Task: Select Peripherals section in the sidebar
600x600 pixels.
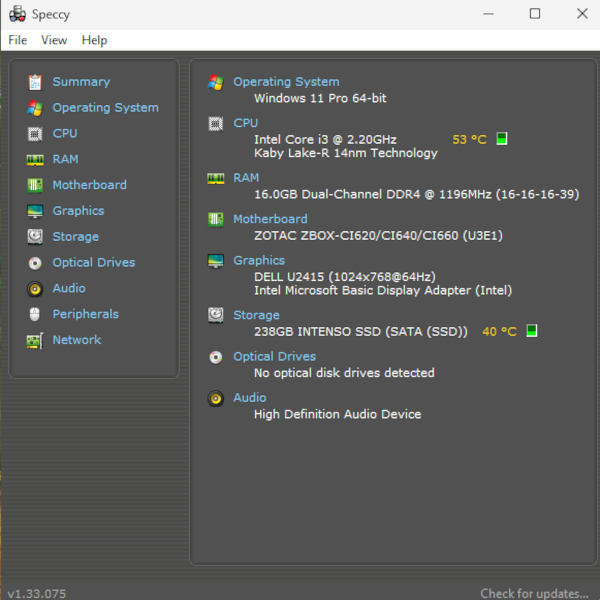Action: (85, 314)
